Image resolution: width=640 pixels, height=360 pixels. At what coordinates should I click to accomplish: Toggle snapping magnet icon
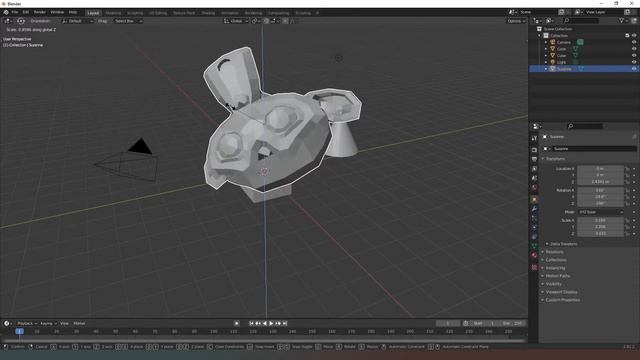click(266, 21)
